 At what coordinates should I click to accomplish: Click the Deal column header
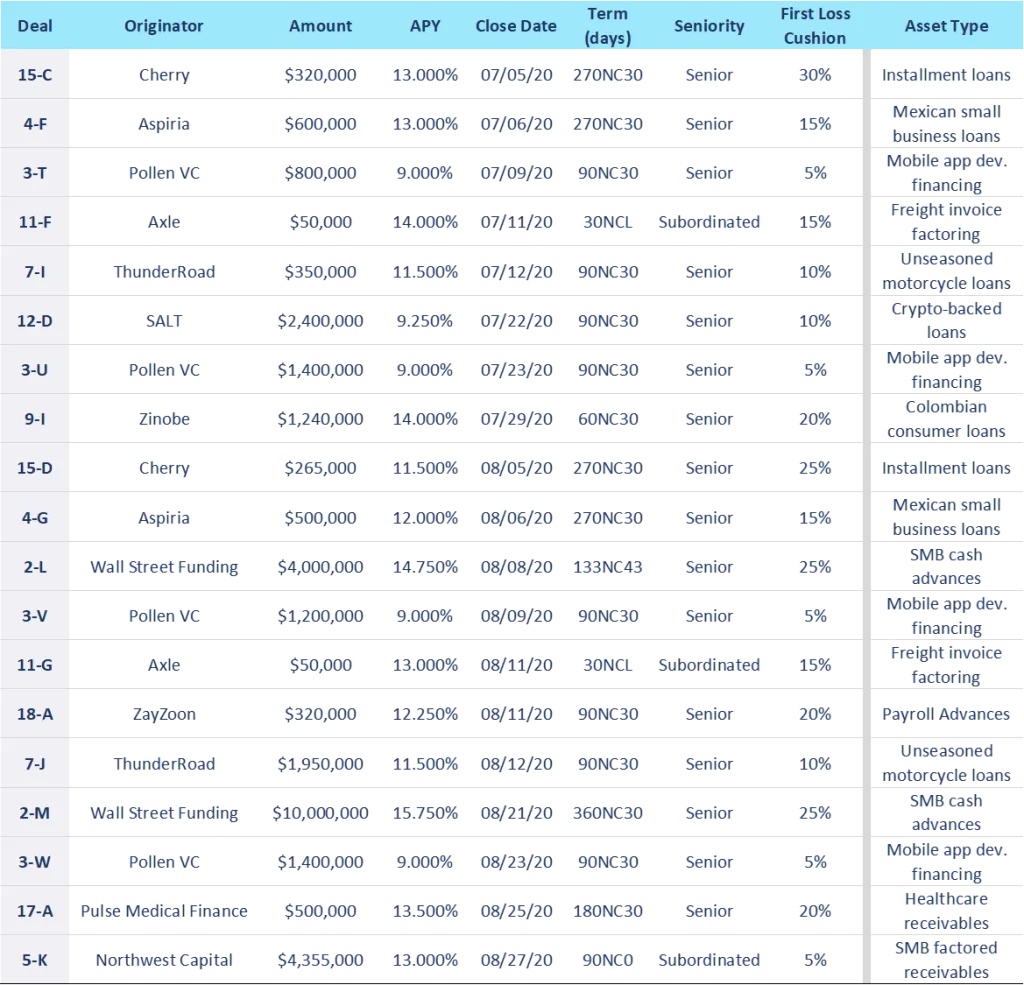[x=35, y=26]
